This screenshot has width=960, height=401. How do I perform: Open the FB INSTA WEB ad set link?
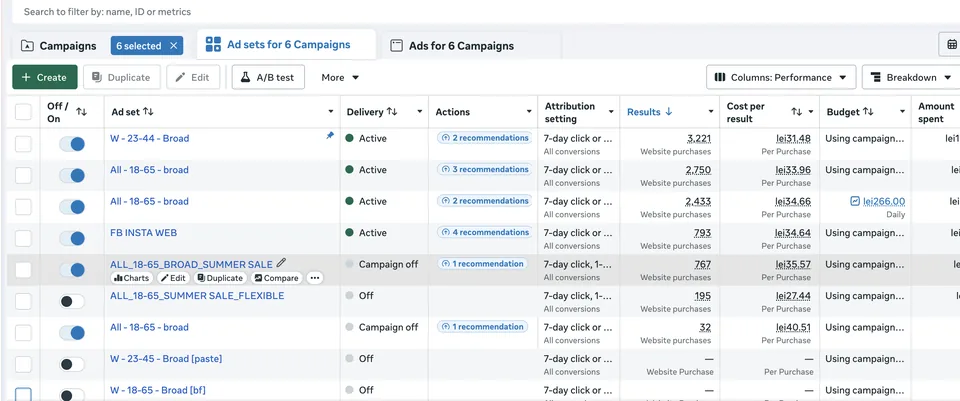click(x=143, y=233)
